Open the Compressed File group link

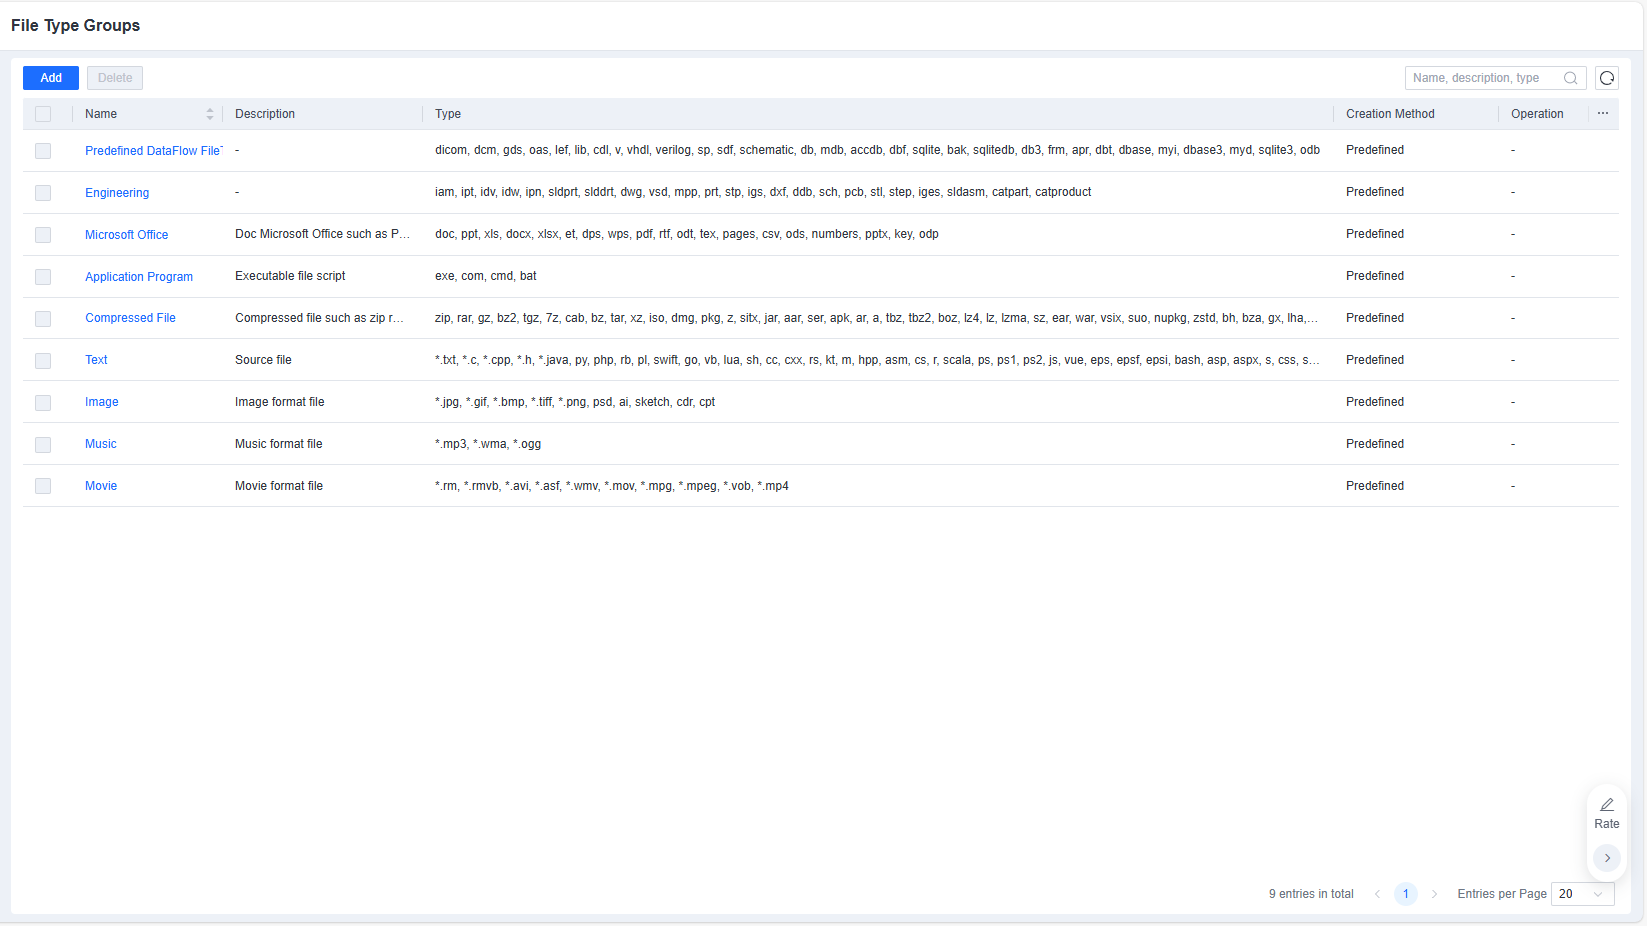pyautogui.click(x=130, y=318)
